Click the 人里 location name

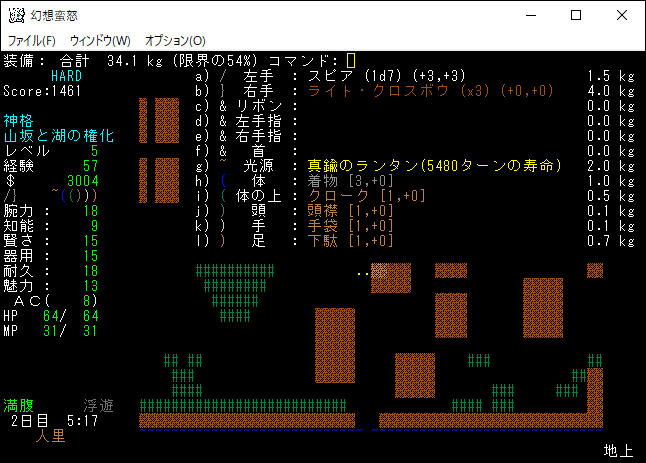[50, 436]
